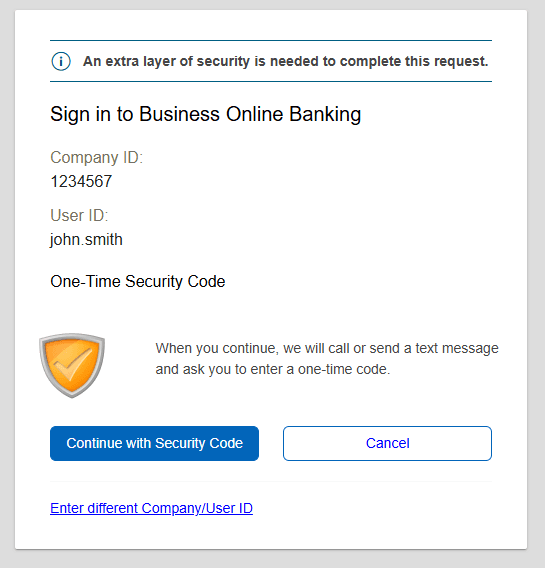The width and height of the screenshot is (545, 568).
Task: Click Continue with Security Code button
Action: tap(154, 443)
